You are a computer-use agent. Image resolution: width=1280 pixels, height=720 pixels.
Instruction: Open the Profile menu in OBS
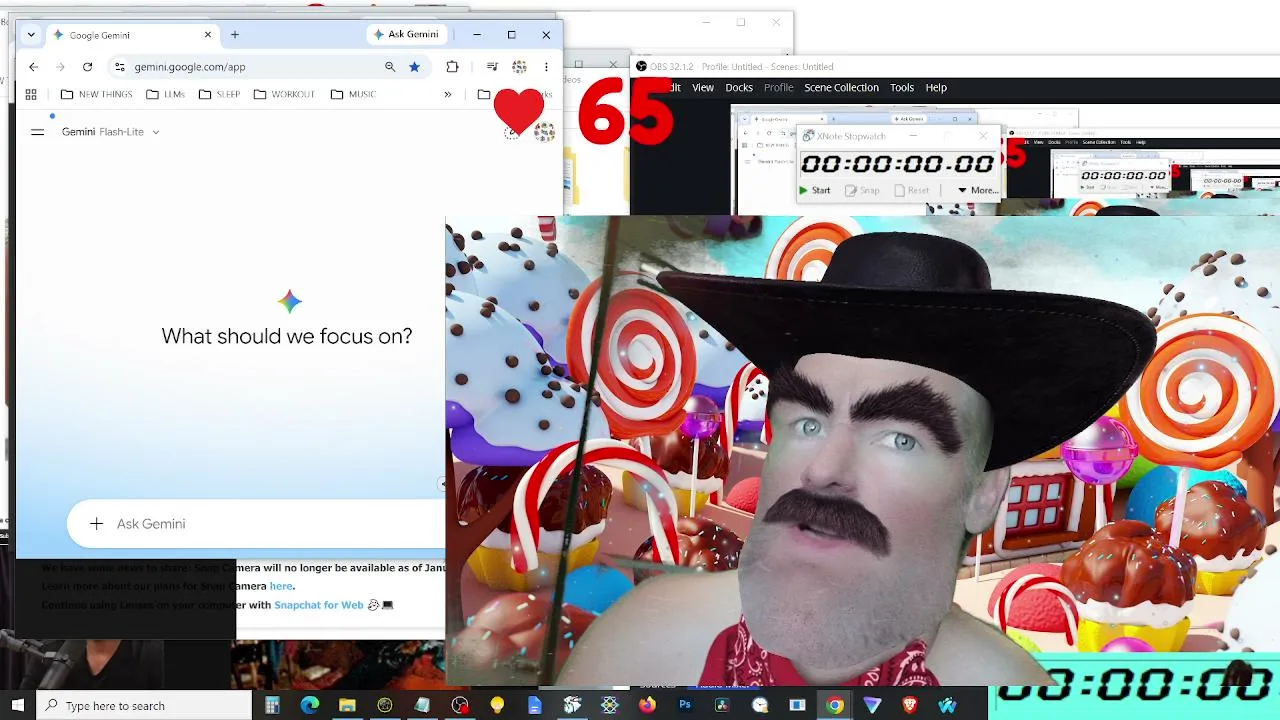(778, 88)
